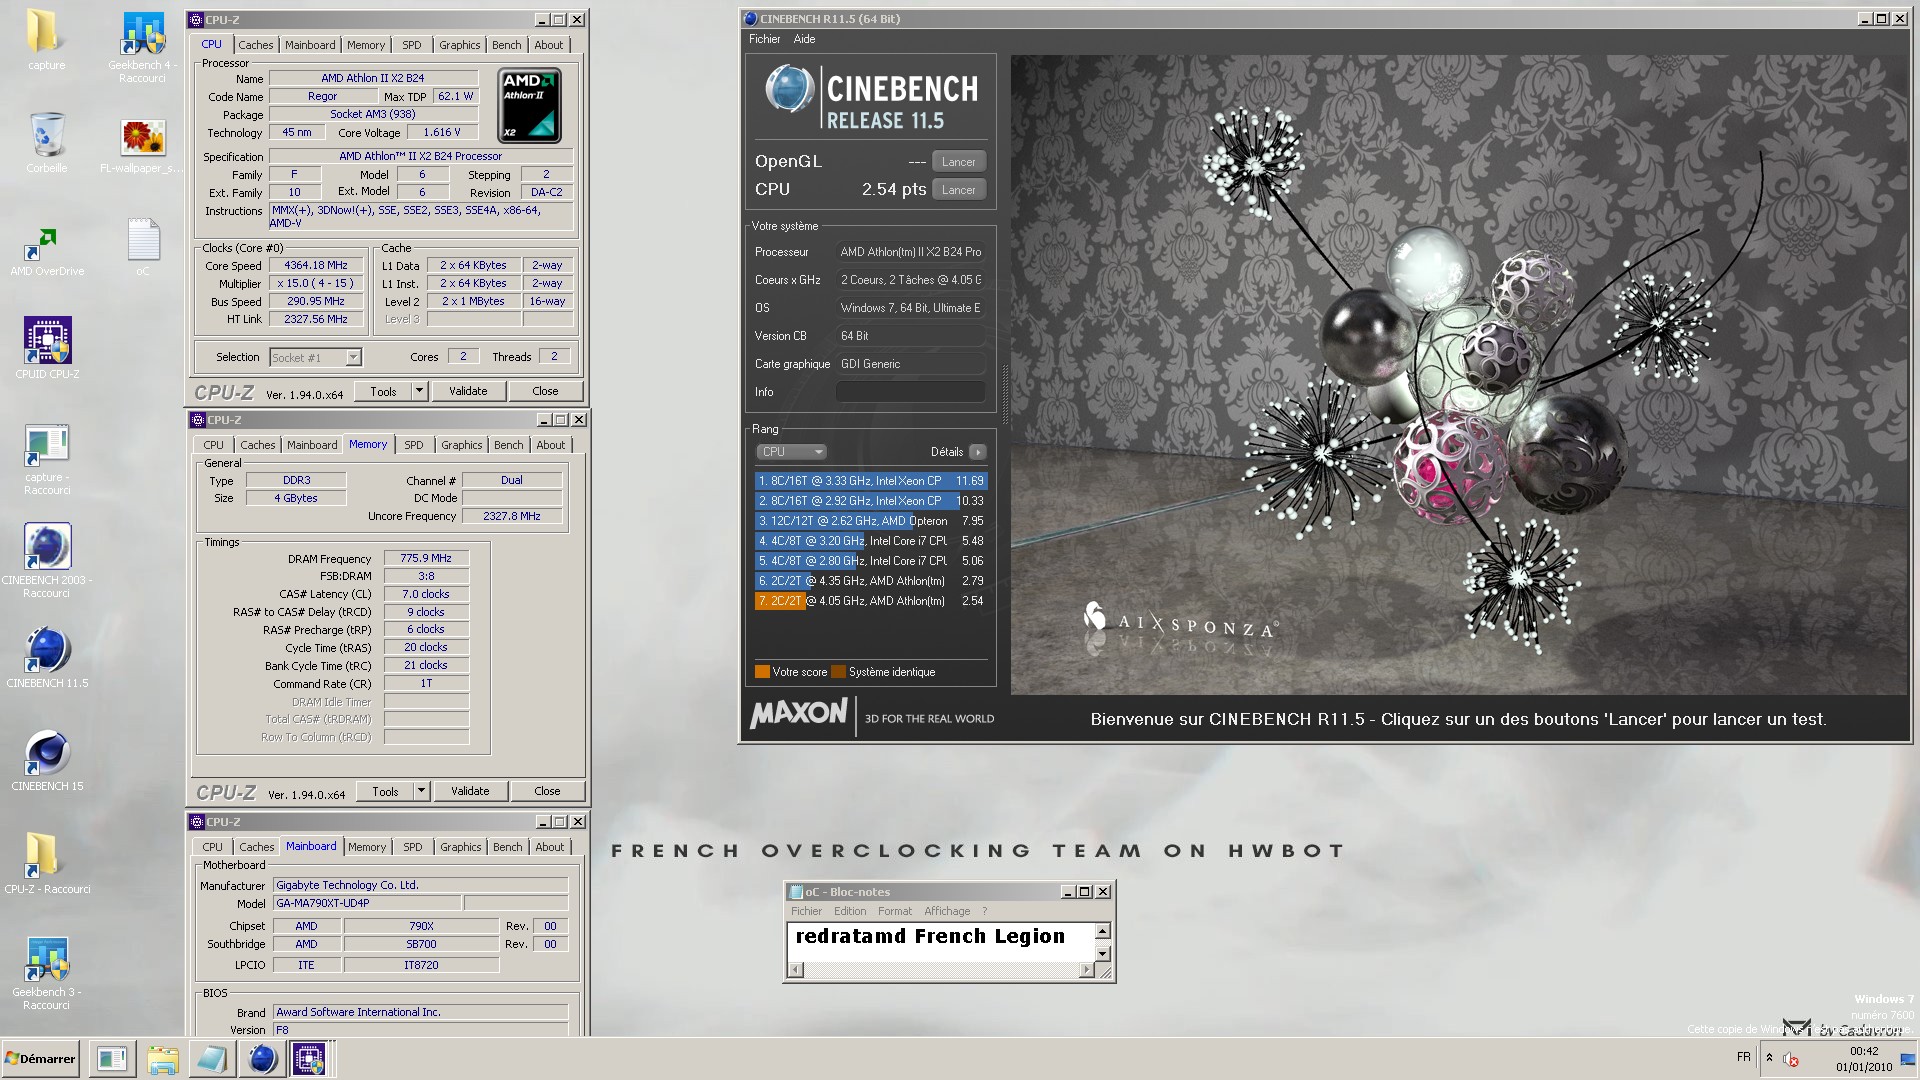Image resolution: width=1920 pixels, height=1080 pixels.
Task: Open the first pinned taskbar program icon
Action: click(x=112, y=1058)
